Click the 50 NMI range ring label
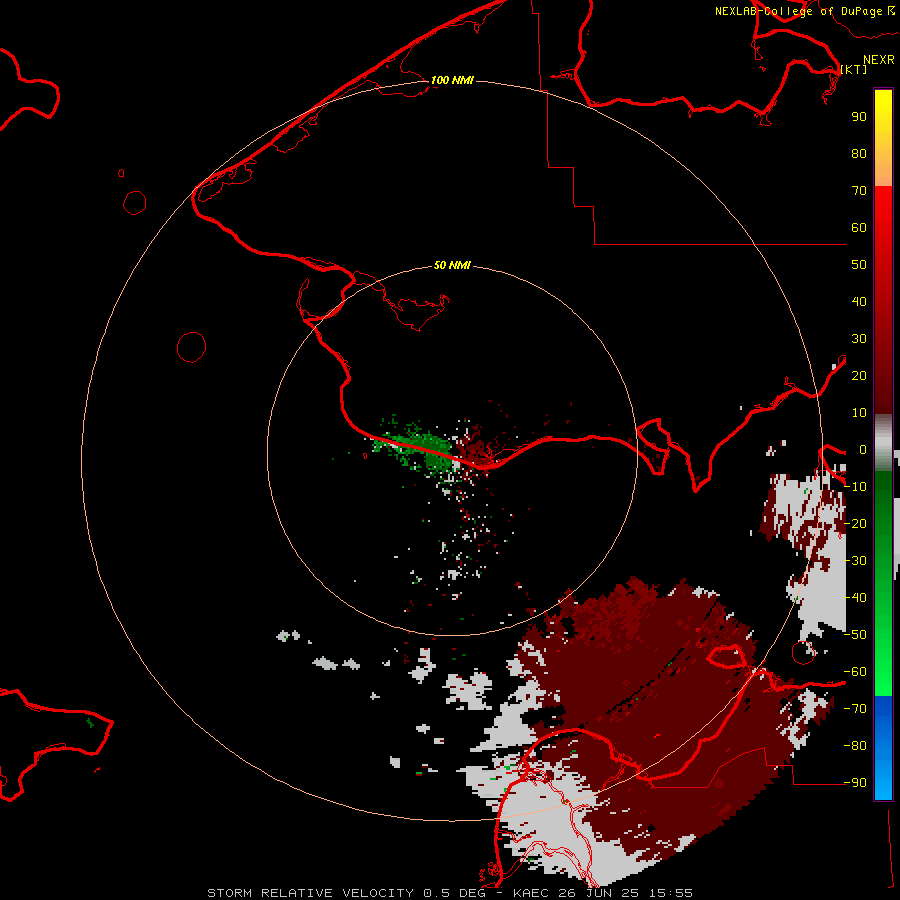The image size is (900, 900). click(x=452, y=265)
